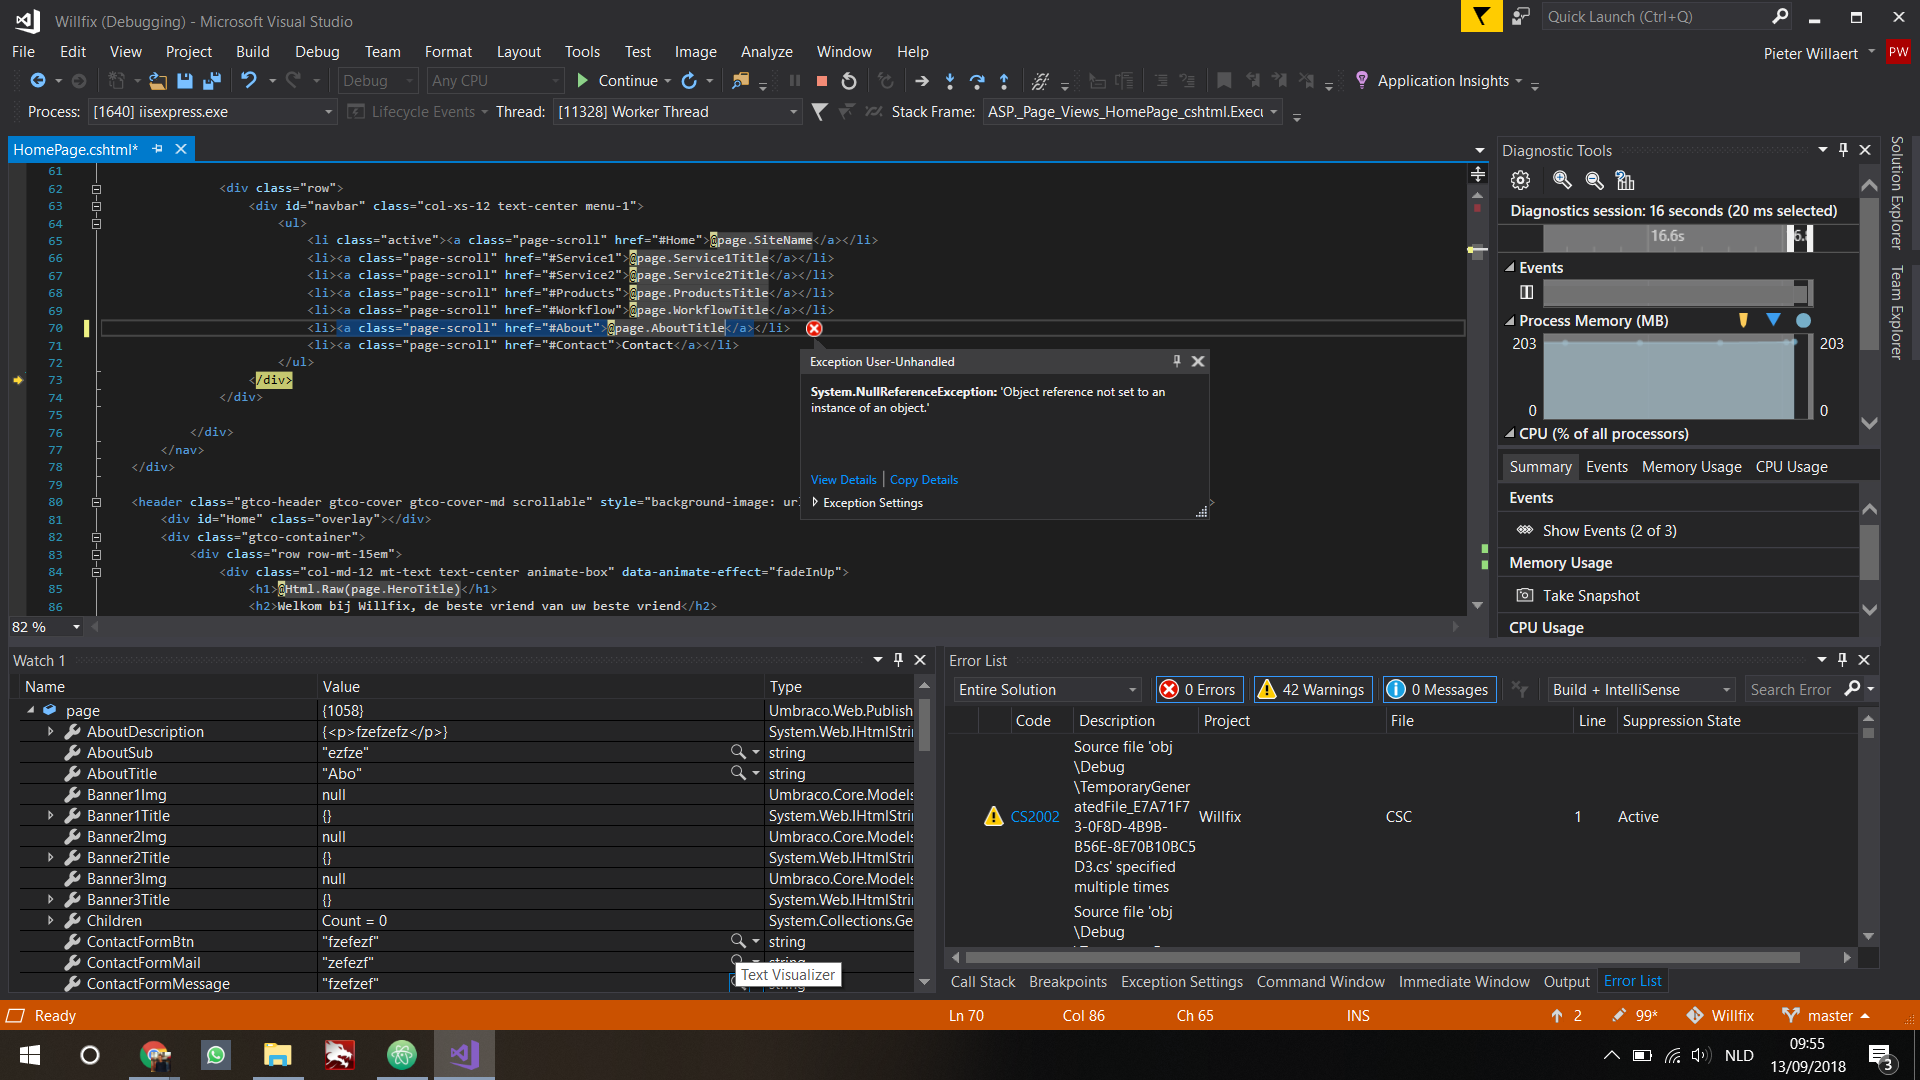Click the Find in Files toolbar icon
This screenshot has height=1080, width=1920.
(x=740, y=81)
